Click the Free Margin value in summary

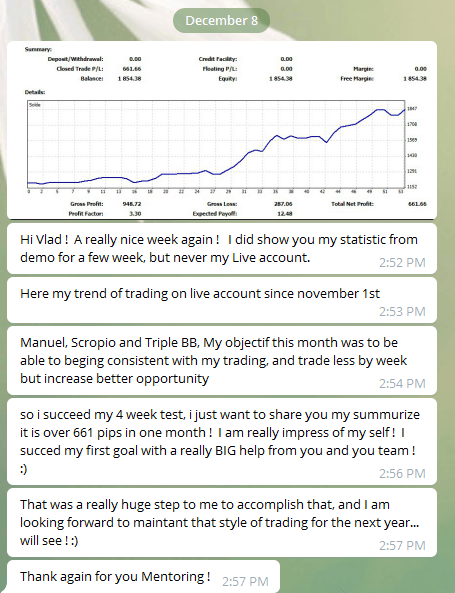[415, 79]
